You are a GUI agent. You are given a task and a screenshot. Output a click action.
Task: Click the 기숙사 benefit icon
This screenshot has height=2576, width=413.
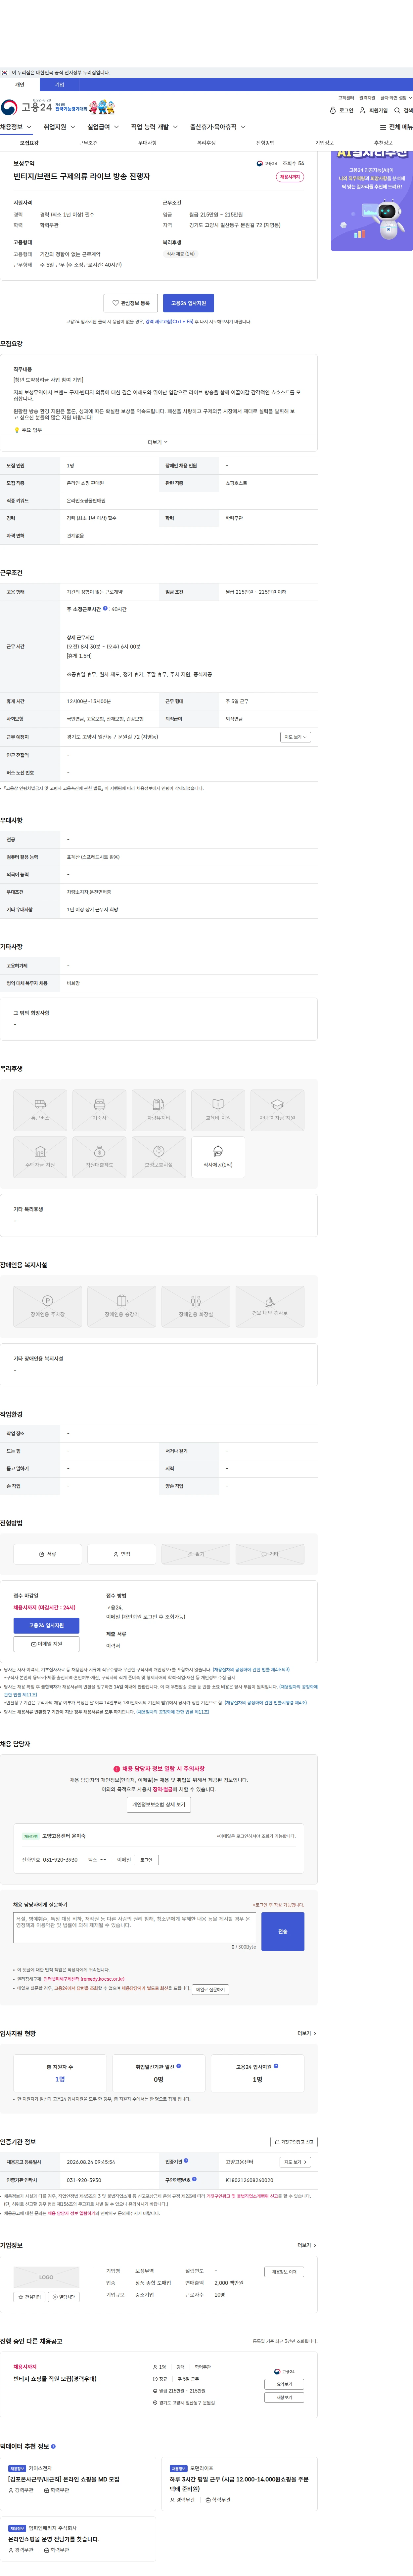(99, 1110)
